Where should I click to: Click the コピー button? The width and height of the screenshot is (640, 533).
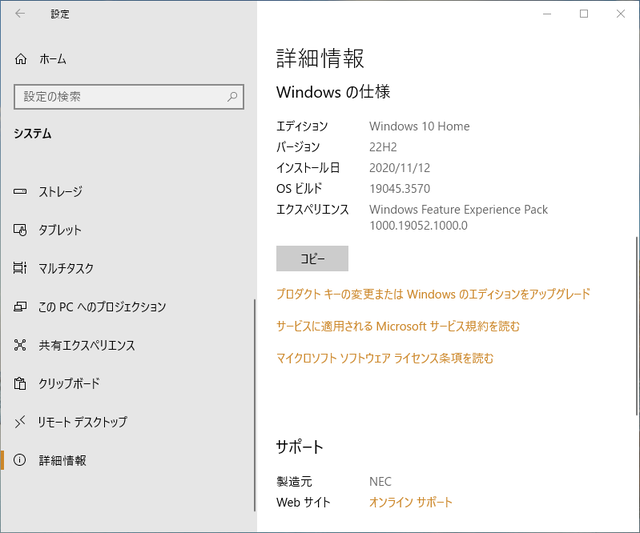coord(312,258)
